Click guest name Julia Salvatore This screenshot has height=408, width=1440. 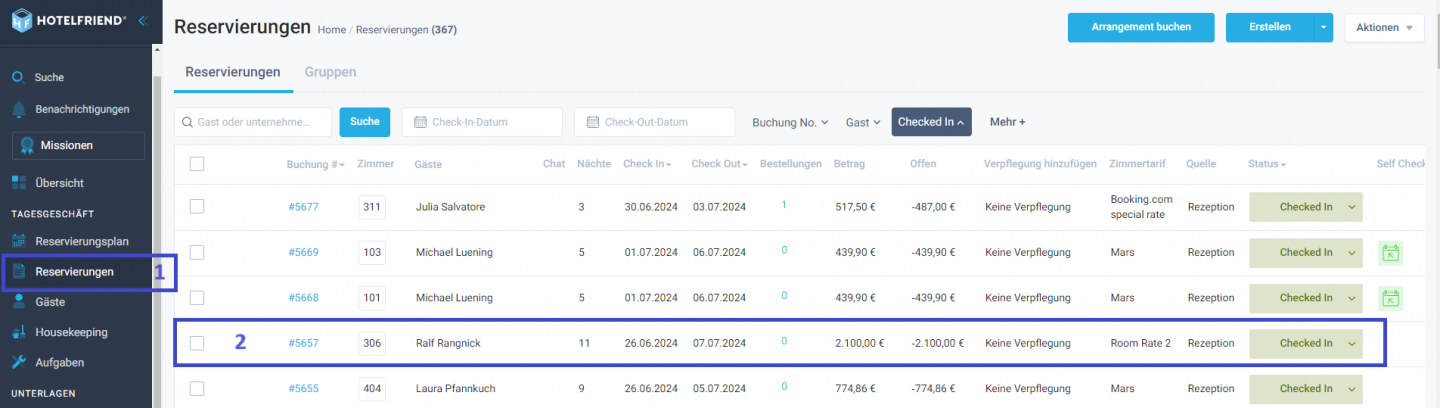click(x=450, y=207)
